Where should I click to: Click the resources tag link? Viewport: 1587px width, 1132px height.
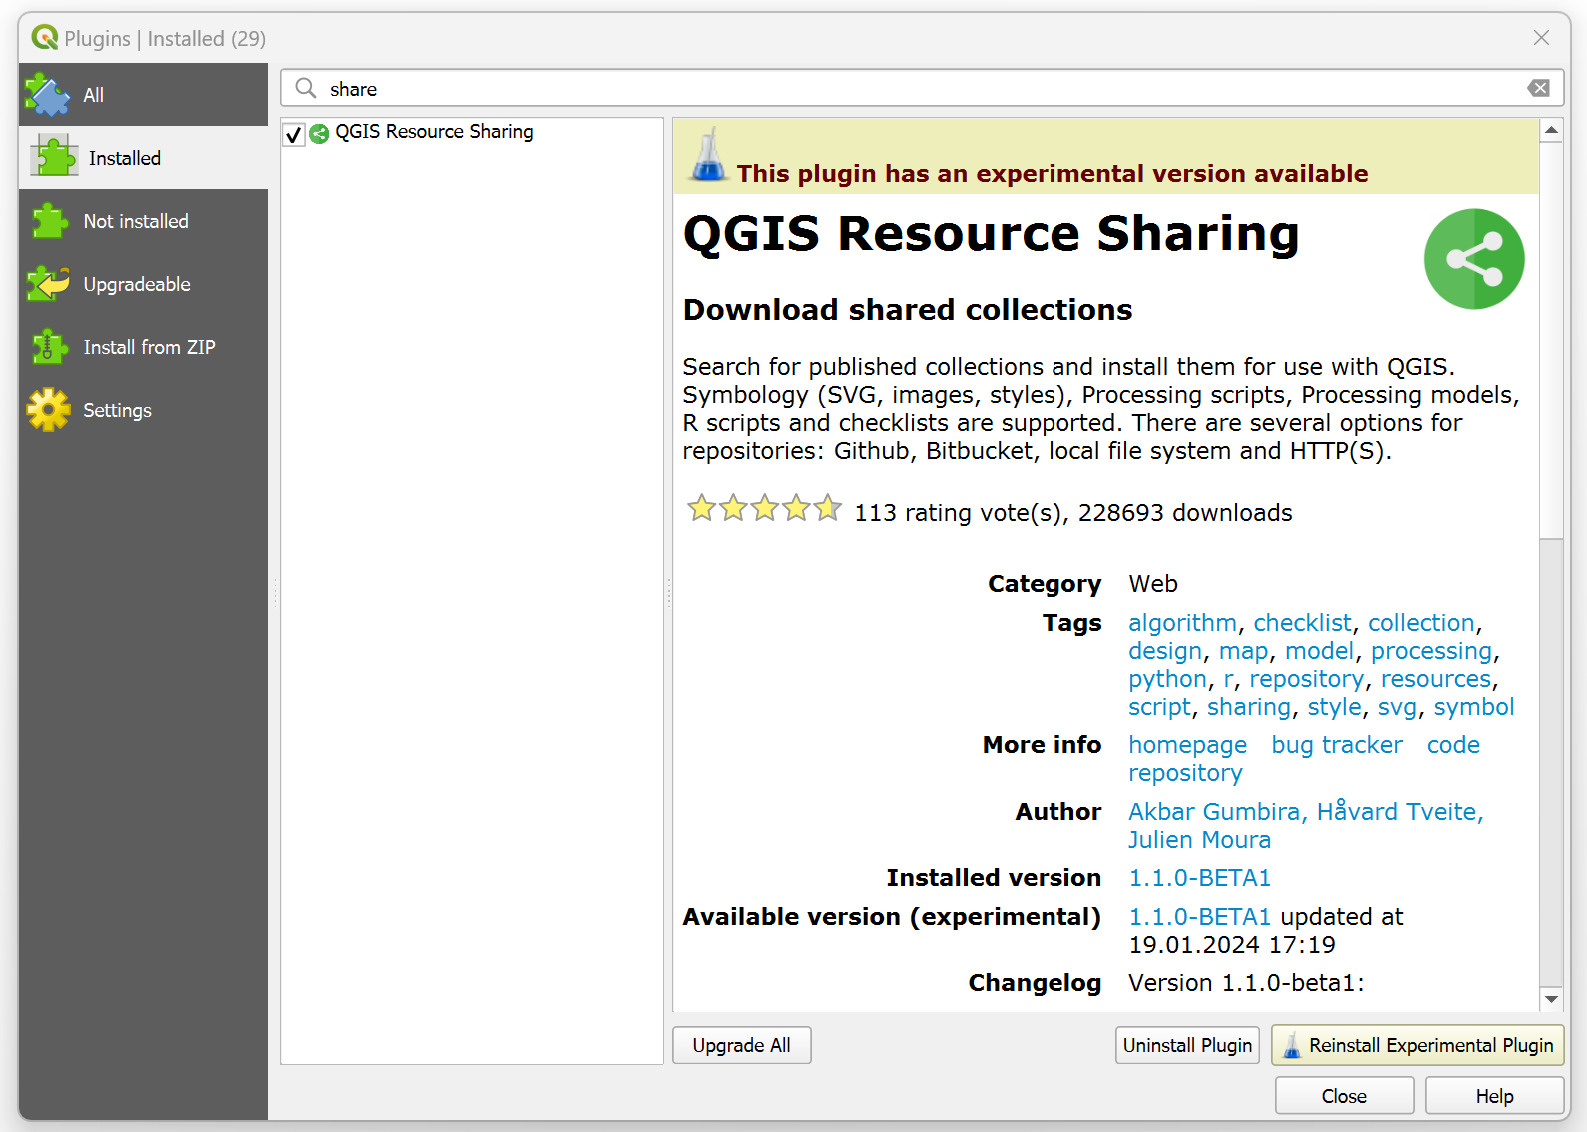(1435, 679)
